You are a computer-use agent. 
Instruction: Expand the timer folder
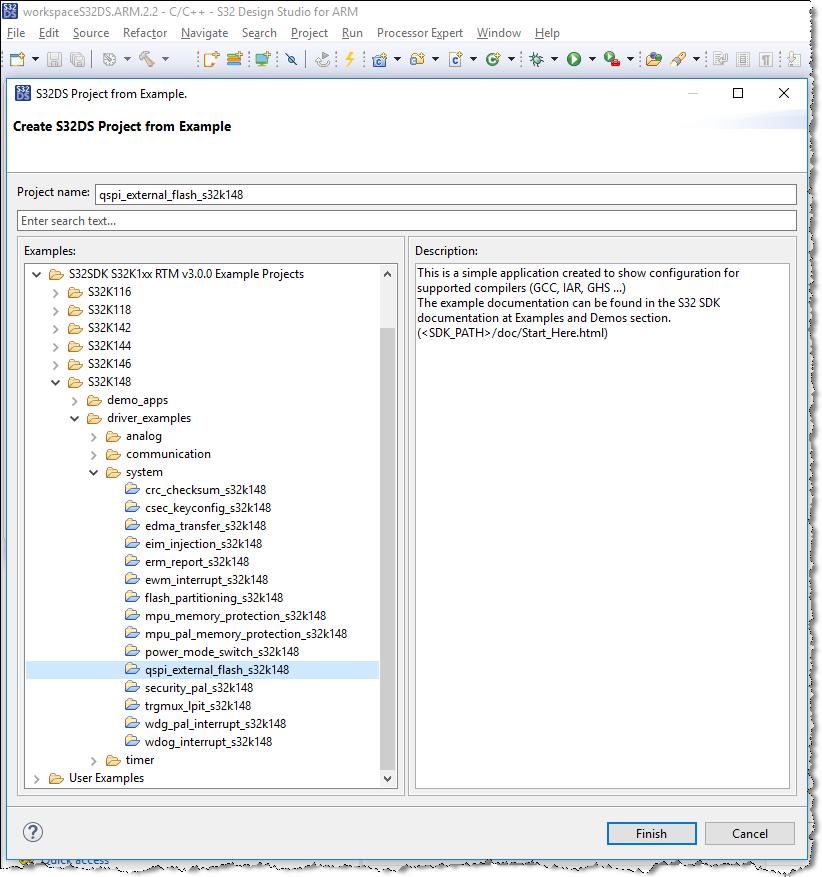tap(93, 759)
